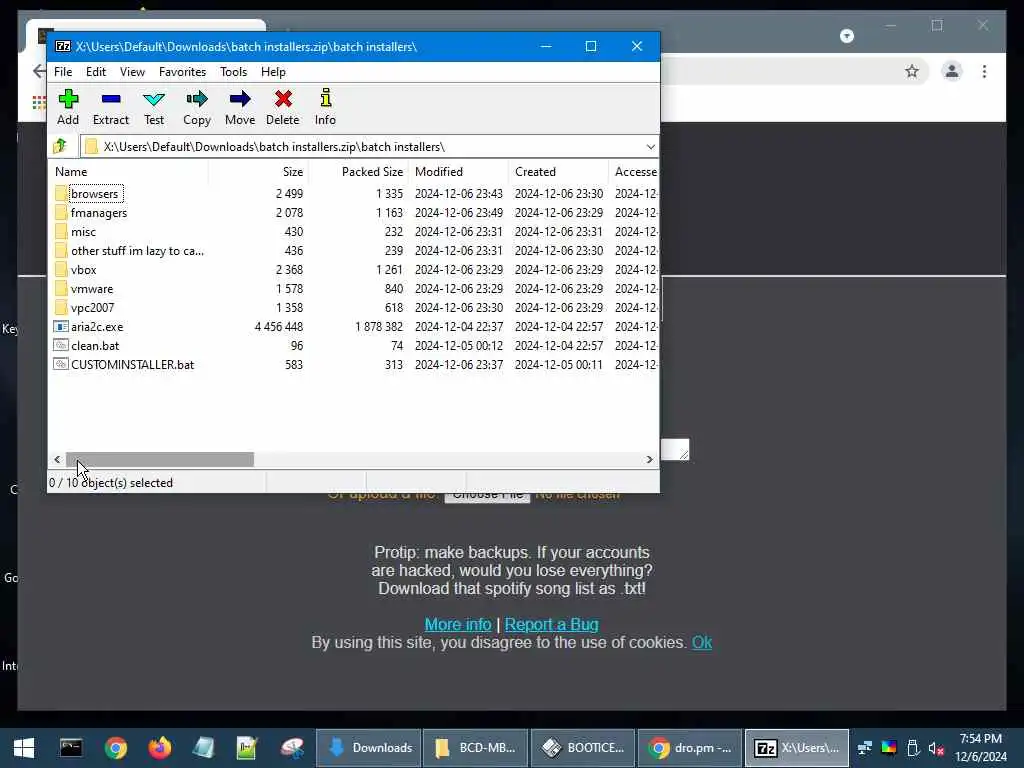Open the Favorites menu

click(182, 72)
